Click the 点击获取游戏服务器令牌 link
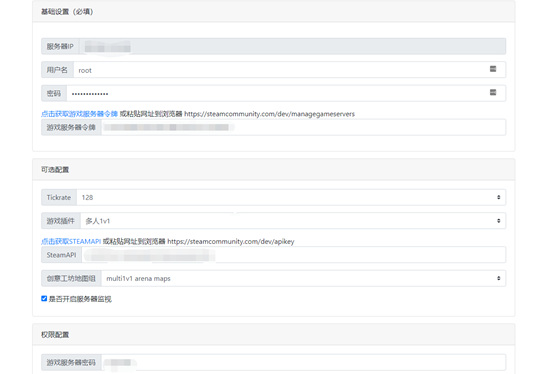Screen dimensions: 554x374 (x=79, y=114)
